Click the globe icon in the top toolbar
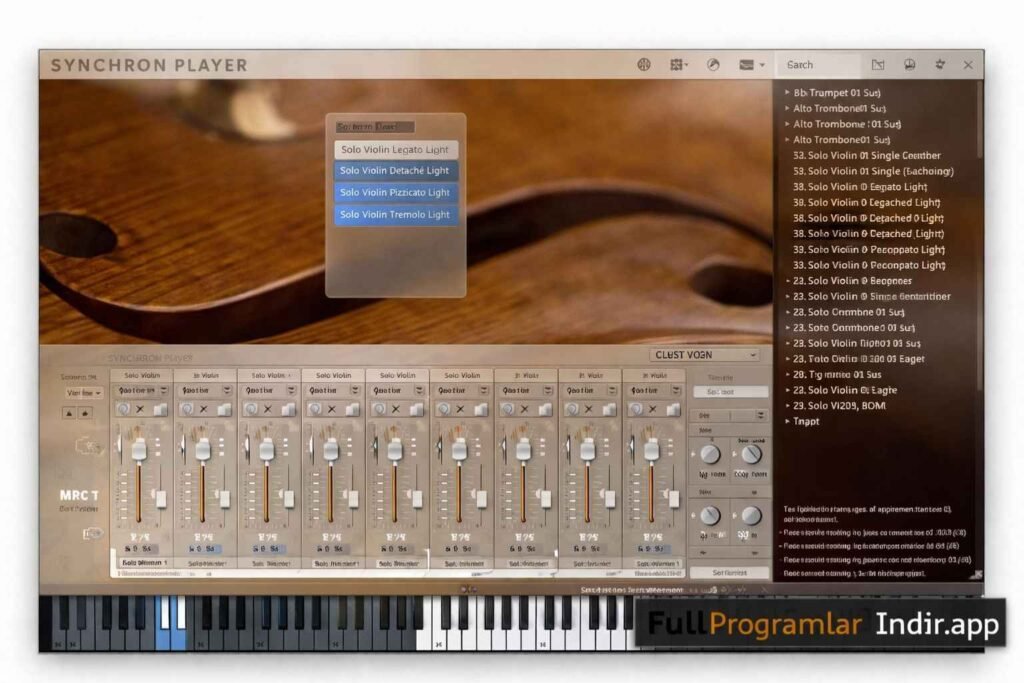 coord(644,65)
